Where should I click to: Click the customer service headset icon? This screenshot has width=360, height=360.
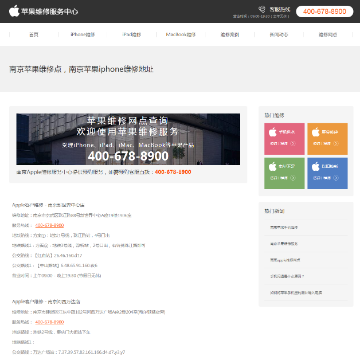(262, 9)
